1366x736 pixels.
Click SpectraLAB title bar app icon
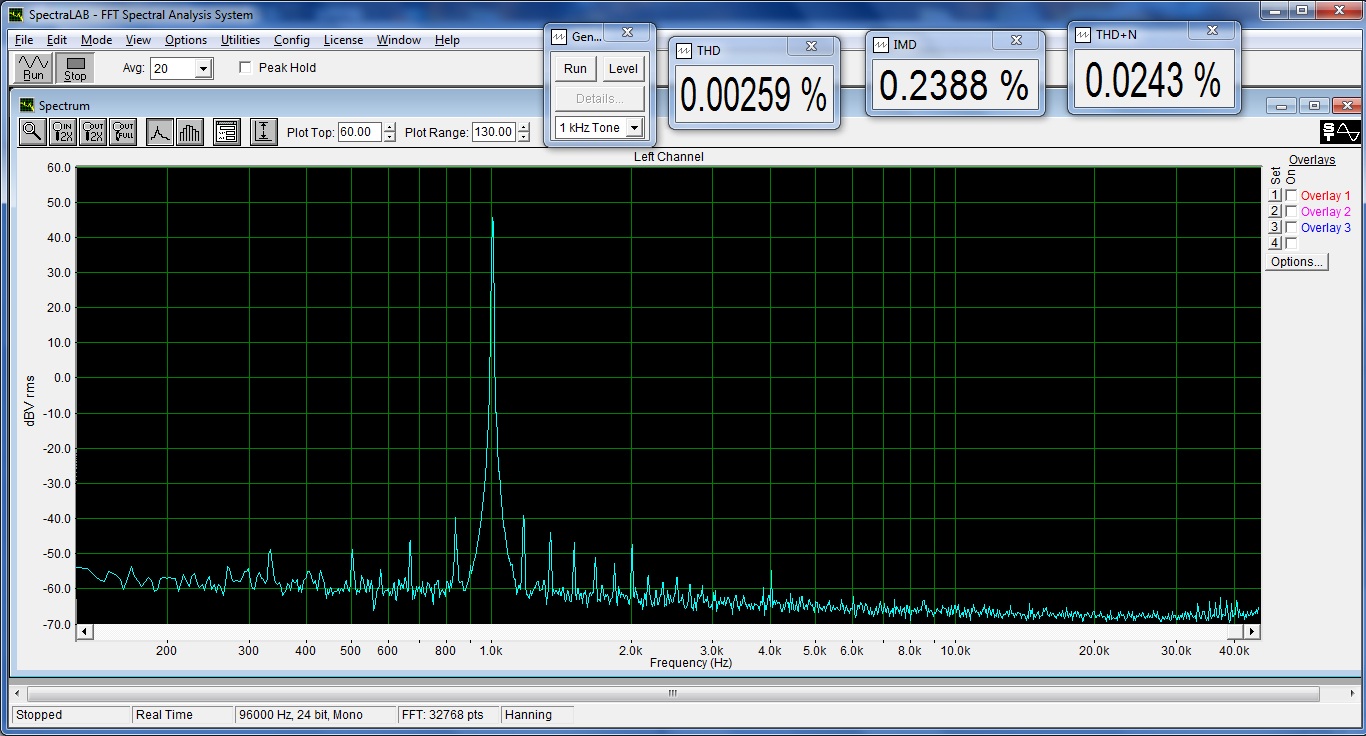[x=17, y=15]
